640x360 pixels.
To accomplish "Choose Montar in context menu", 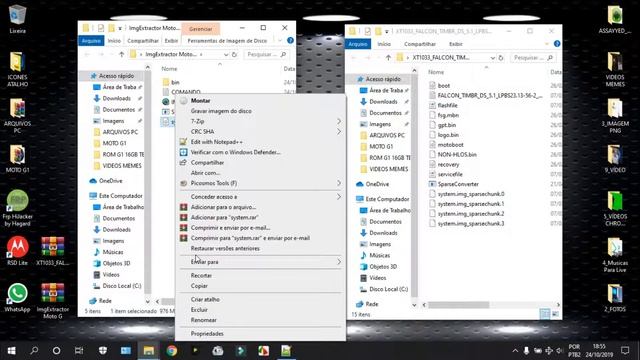I will (x=260, y=100).
